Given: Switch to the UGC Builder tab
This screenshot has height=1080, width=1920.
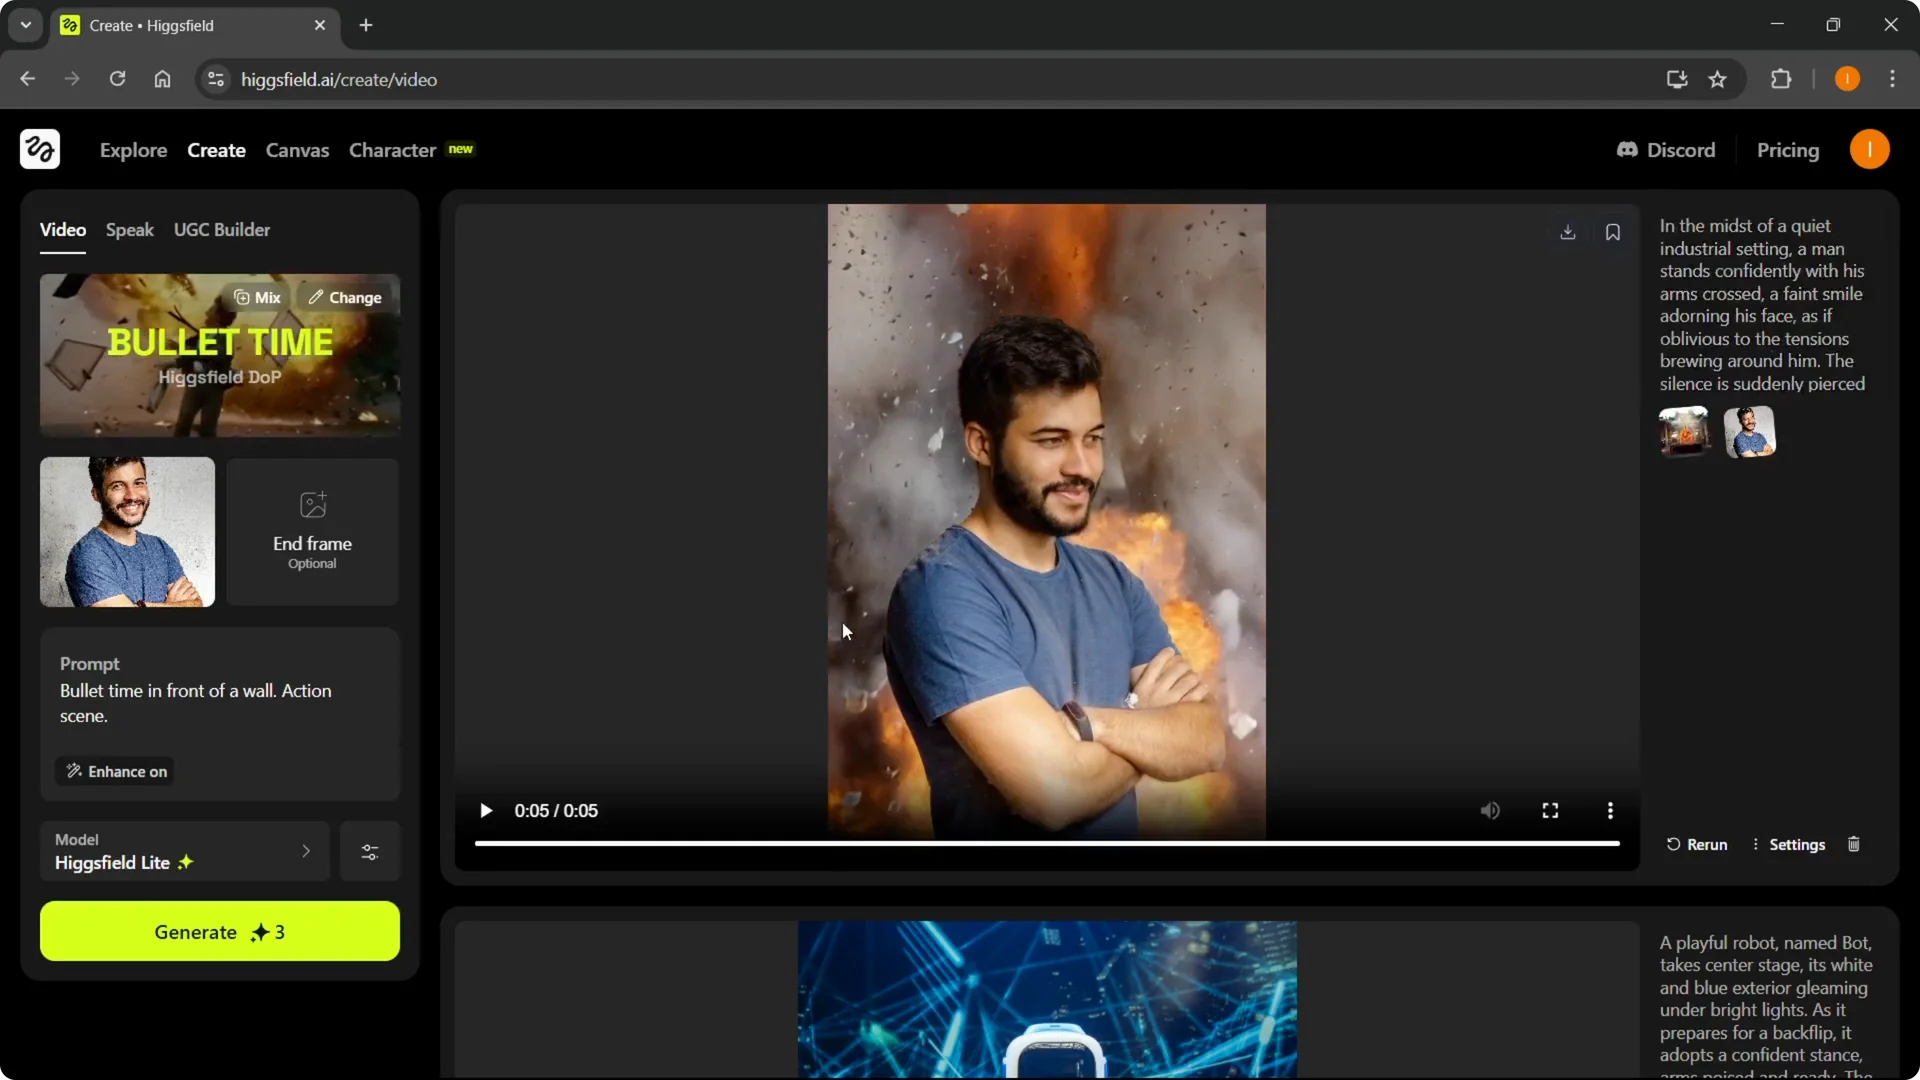Looking at the screenshot, I should [x=222, y=230].
